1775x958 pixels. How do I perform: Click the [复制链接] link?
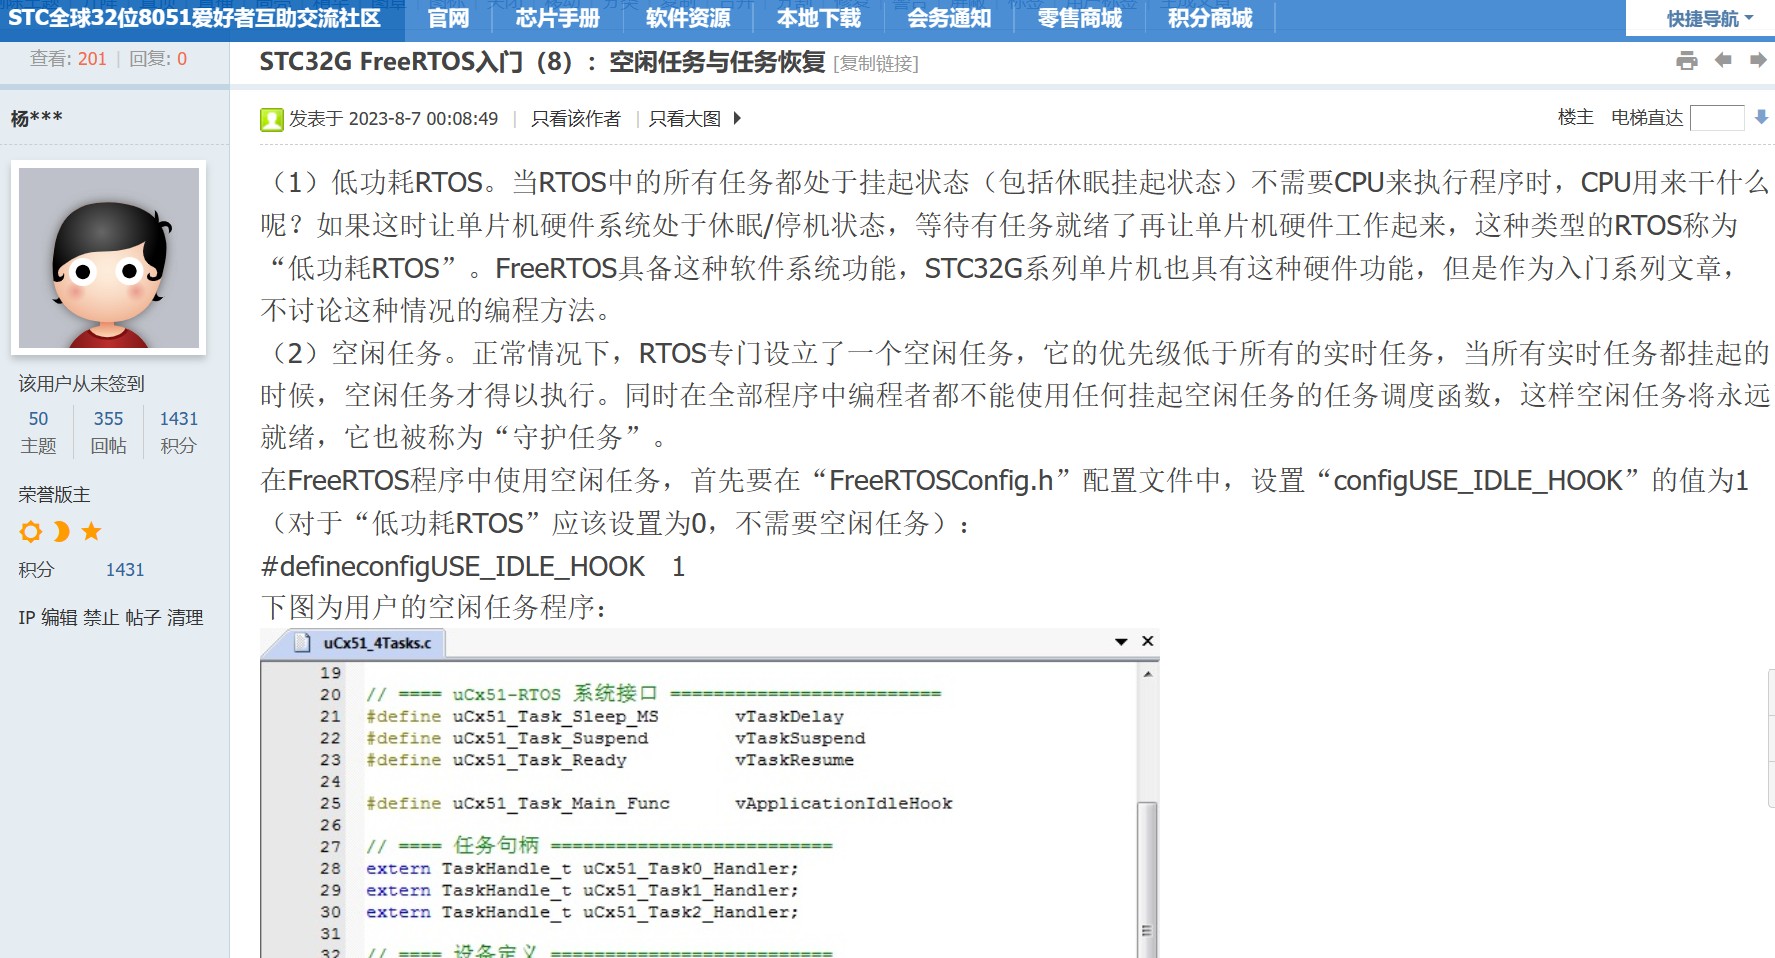click(x=876, y=64)
